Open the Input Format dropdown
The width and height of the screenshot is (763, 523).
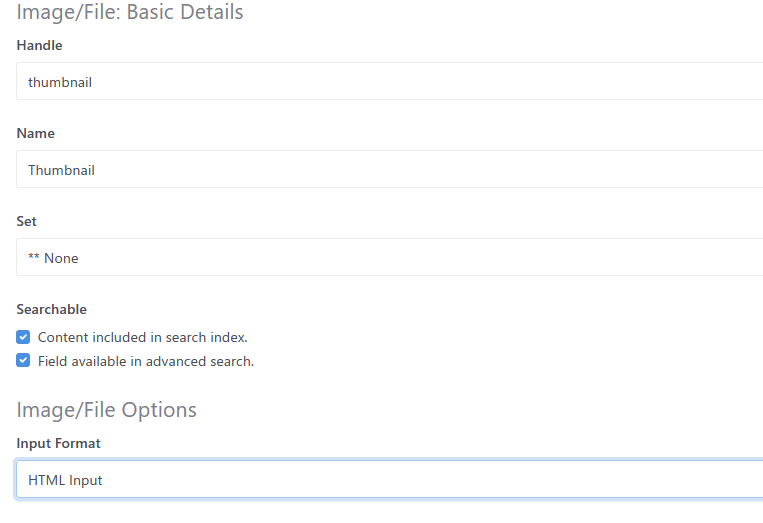click(390, 480)
